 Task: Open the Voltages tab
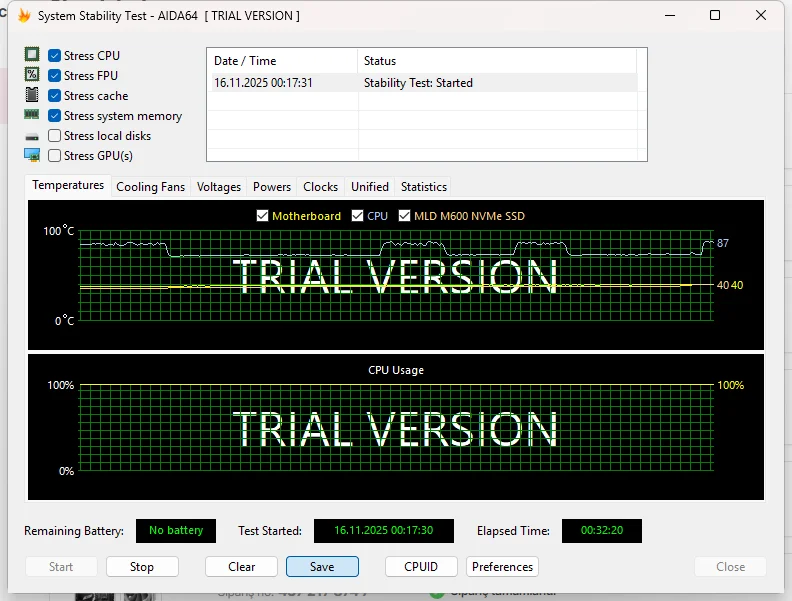click(219, 187)
